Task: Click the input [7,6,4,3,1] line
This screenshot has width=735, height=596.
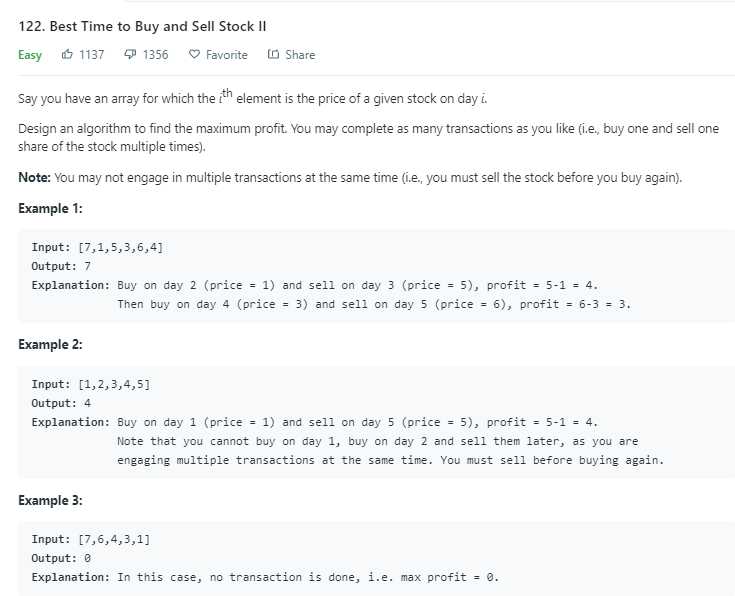Action: 90,539
